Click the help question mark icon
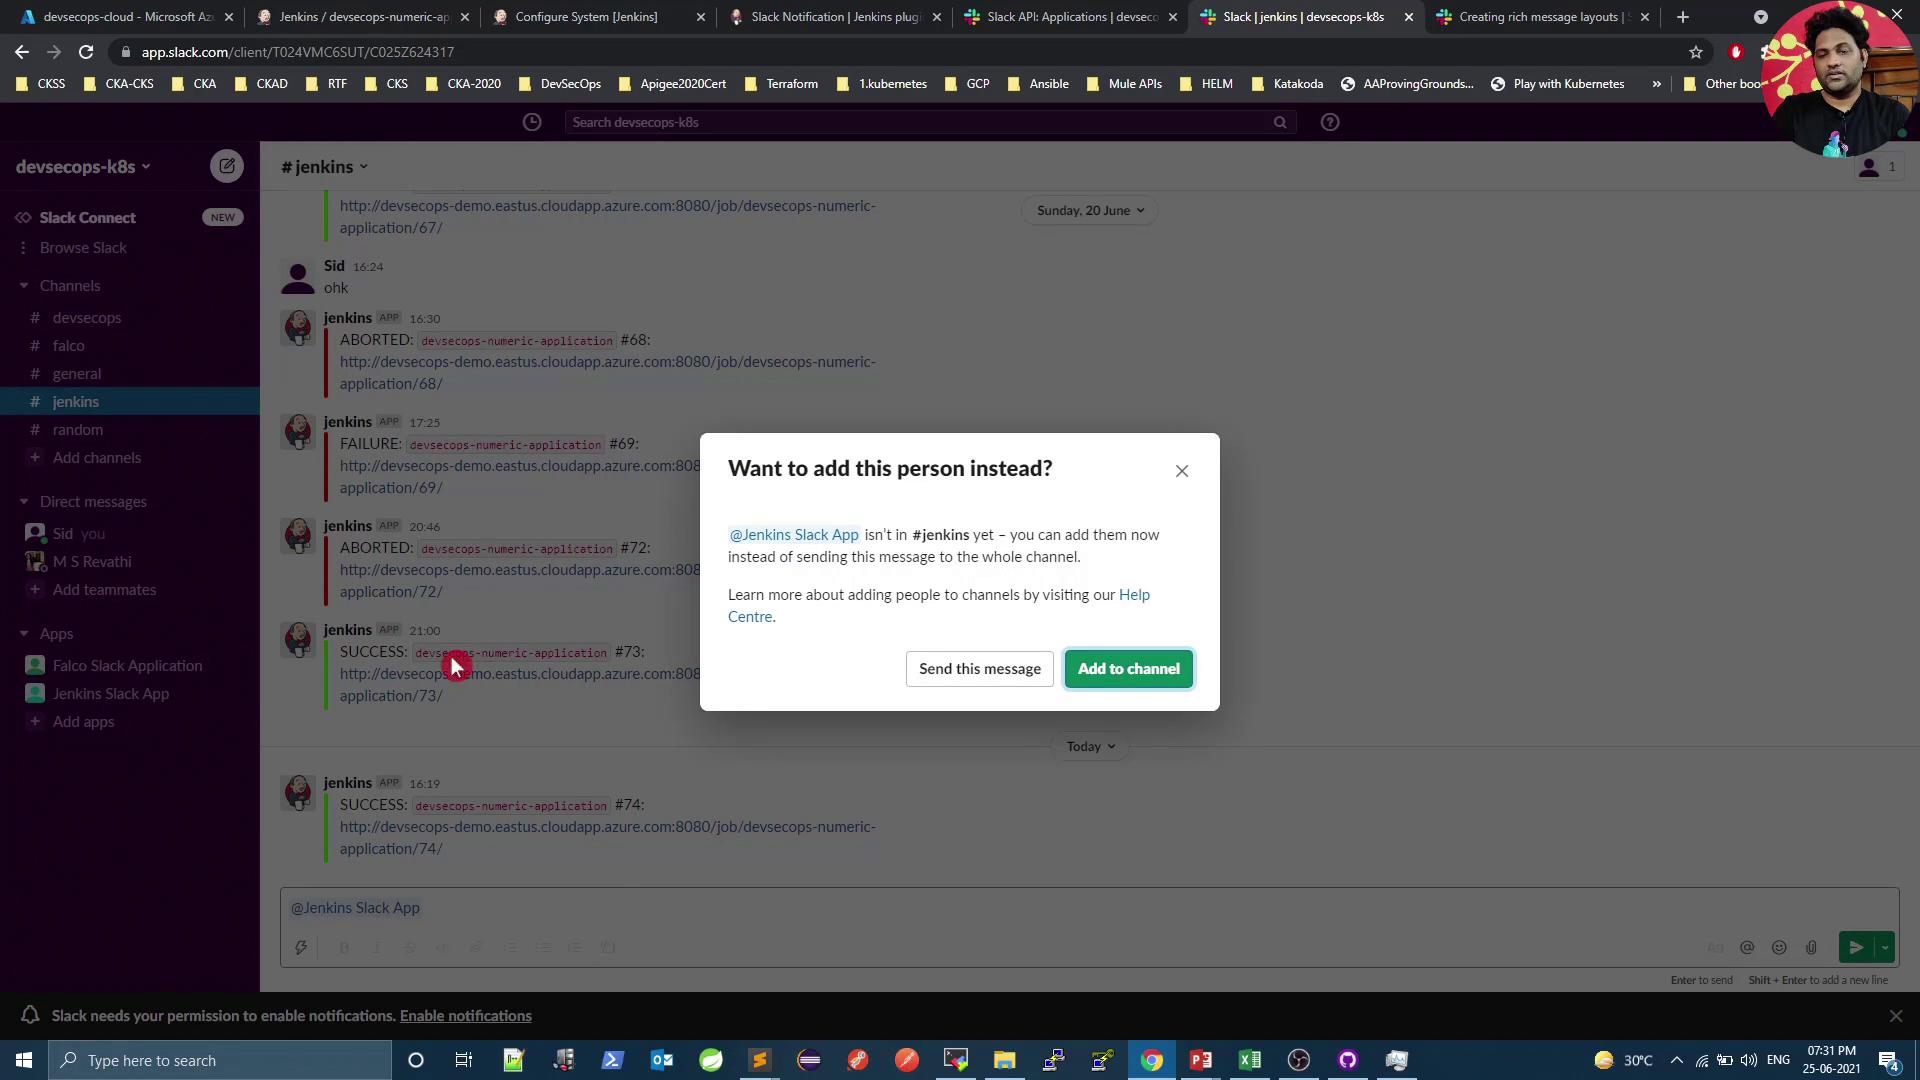The width and height of the screenshot is (1920, 1080). click(1330, 122)
